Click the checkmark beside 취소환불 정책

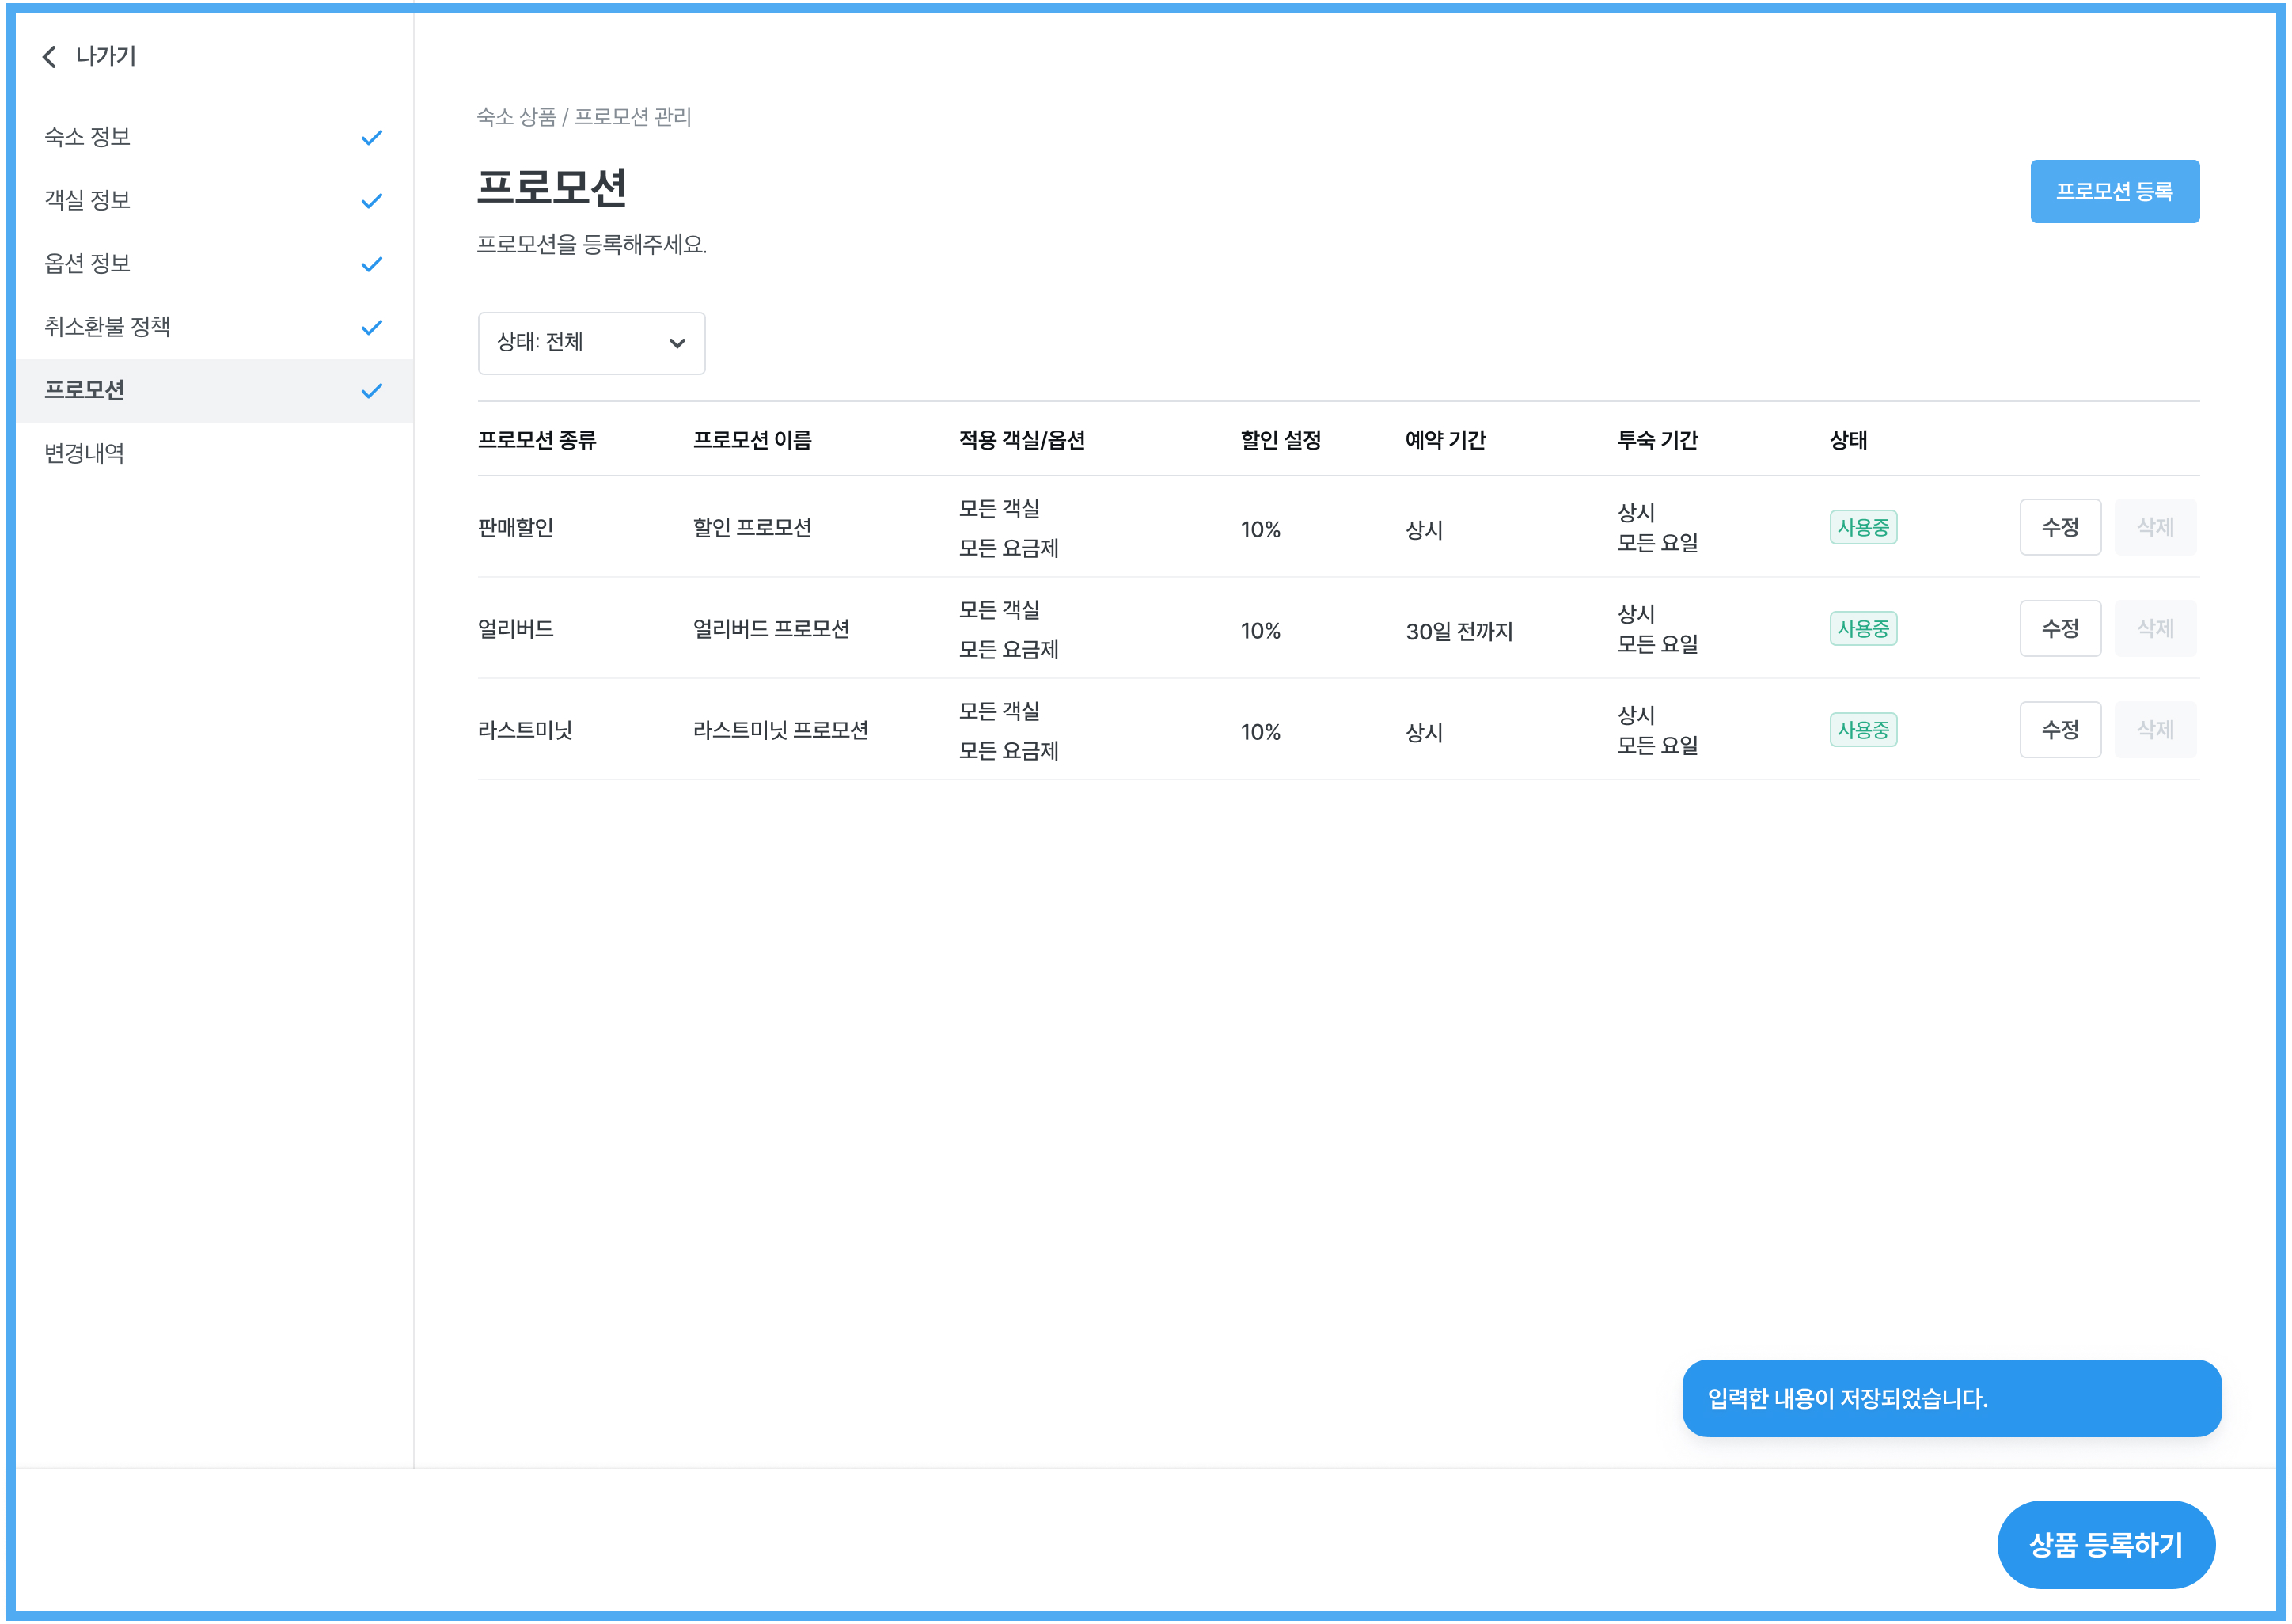pyautogui.click(x=371, y=328)
